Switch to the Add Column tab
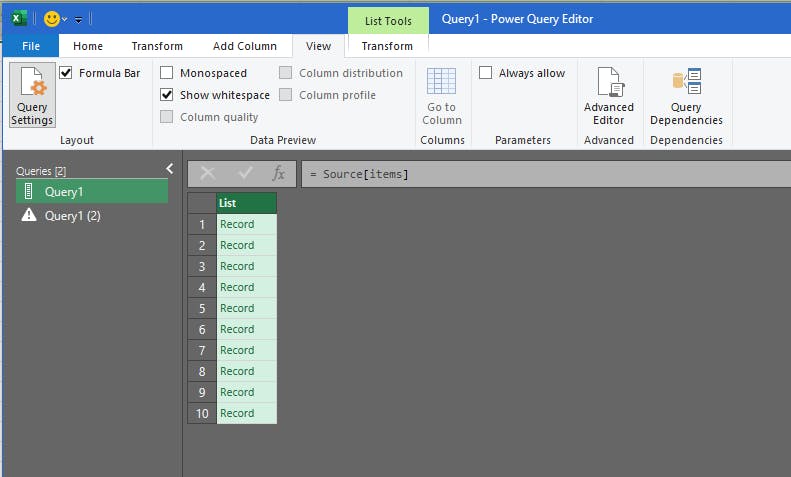Viewport: 791px width, 477px height. click(x=245, y=46)
